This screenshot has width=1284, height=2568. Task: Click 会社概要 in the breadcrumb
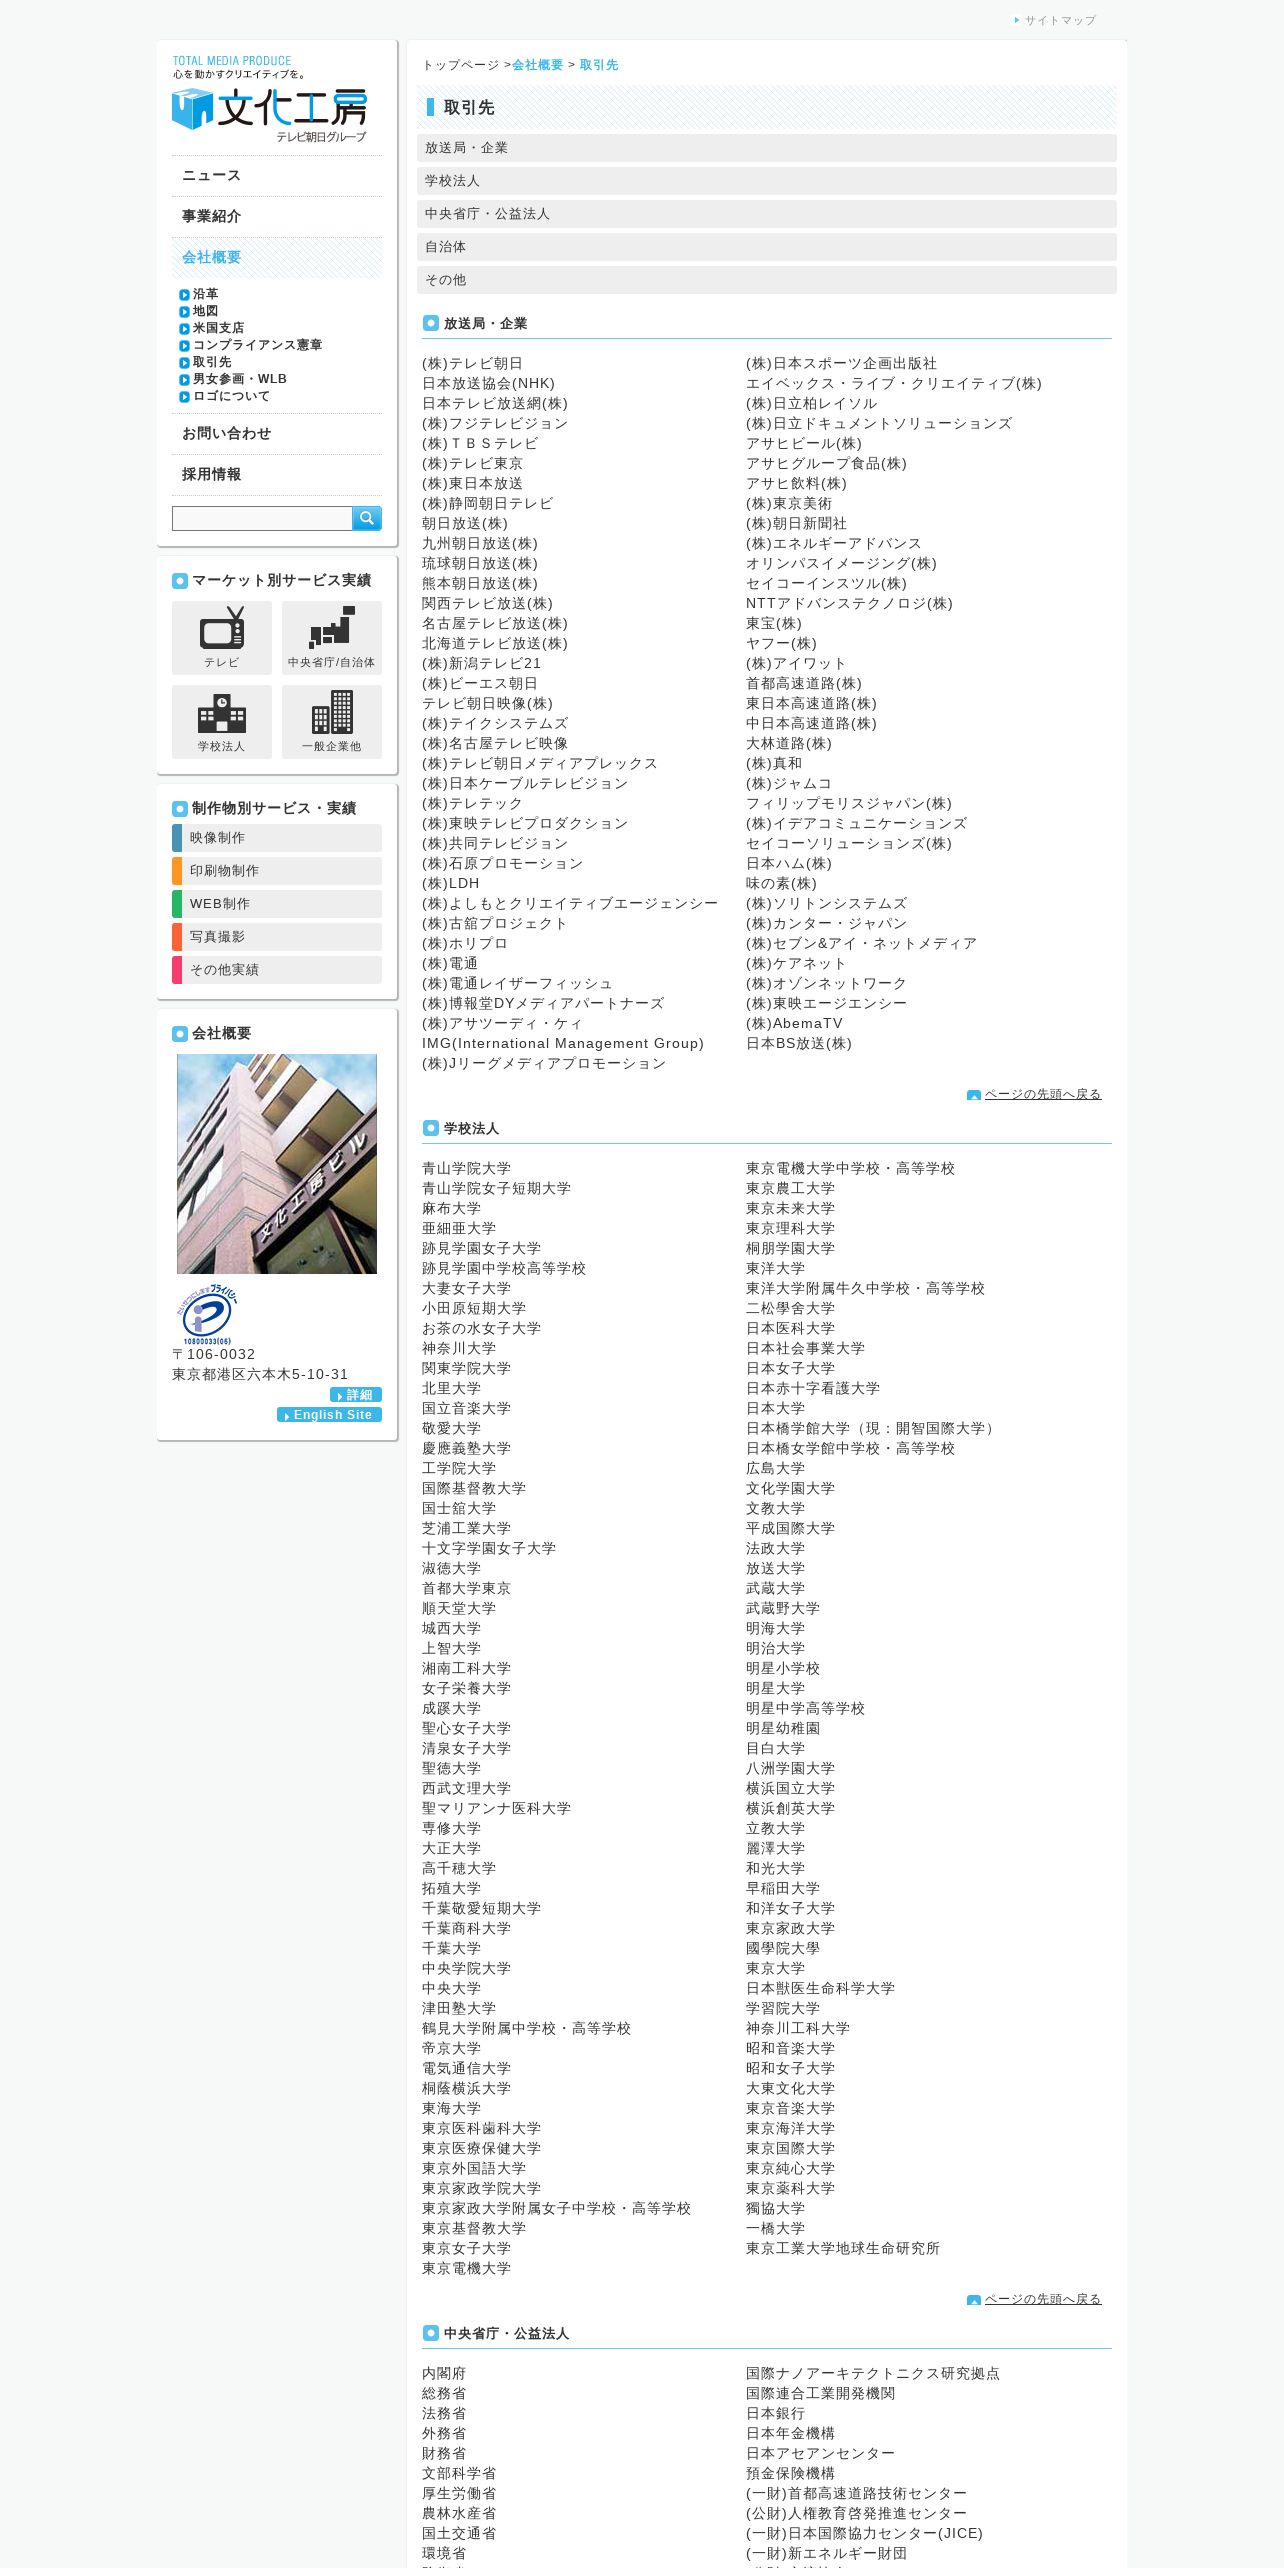[538, 65]
